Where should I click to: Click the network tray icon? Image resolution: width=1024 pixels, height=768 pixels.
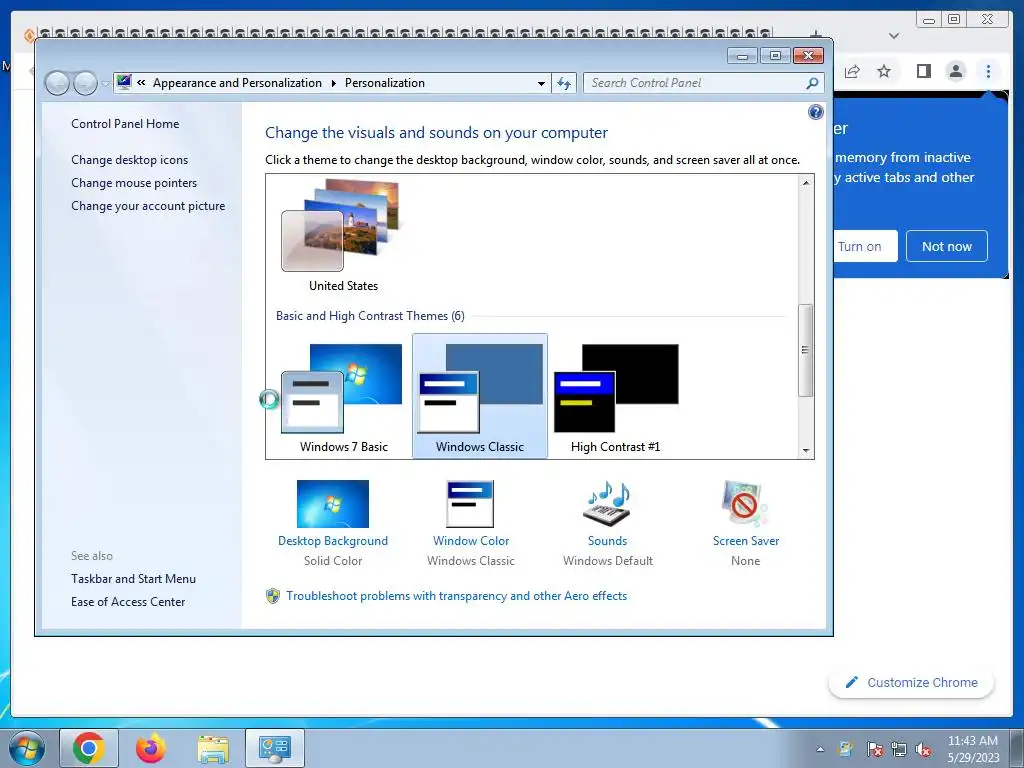point(899,749)
